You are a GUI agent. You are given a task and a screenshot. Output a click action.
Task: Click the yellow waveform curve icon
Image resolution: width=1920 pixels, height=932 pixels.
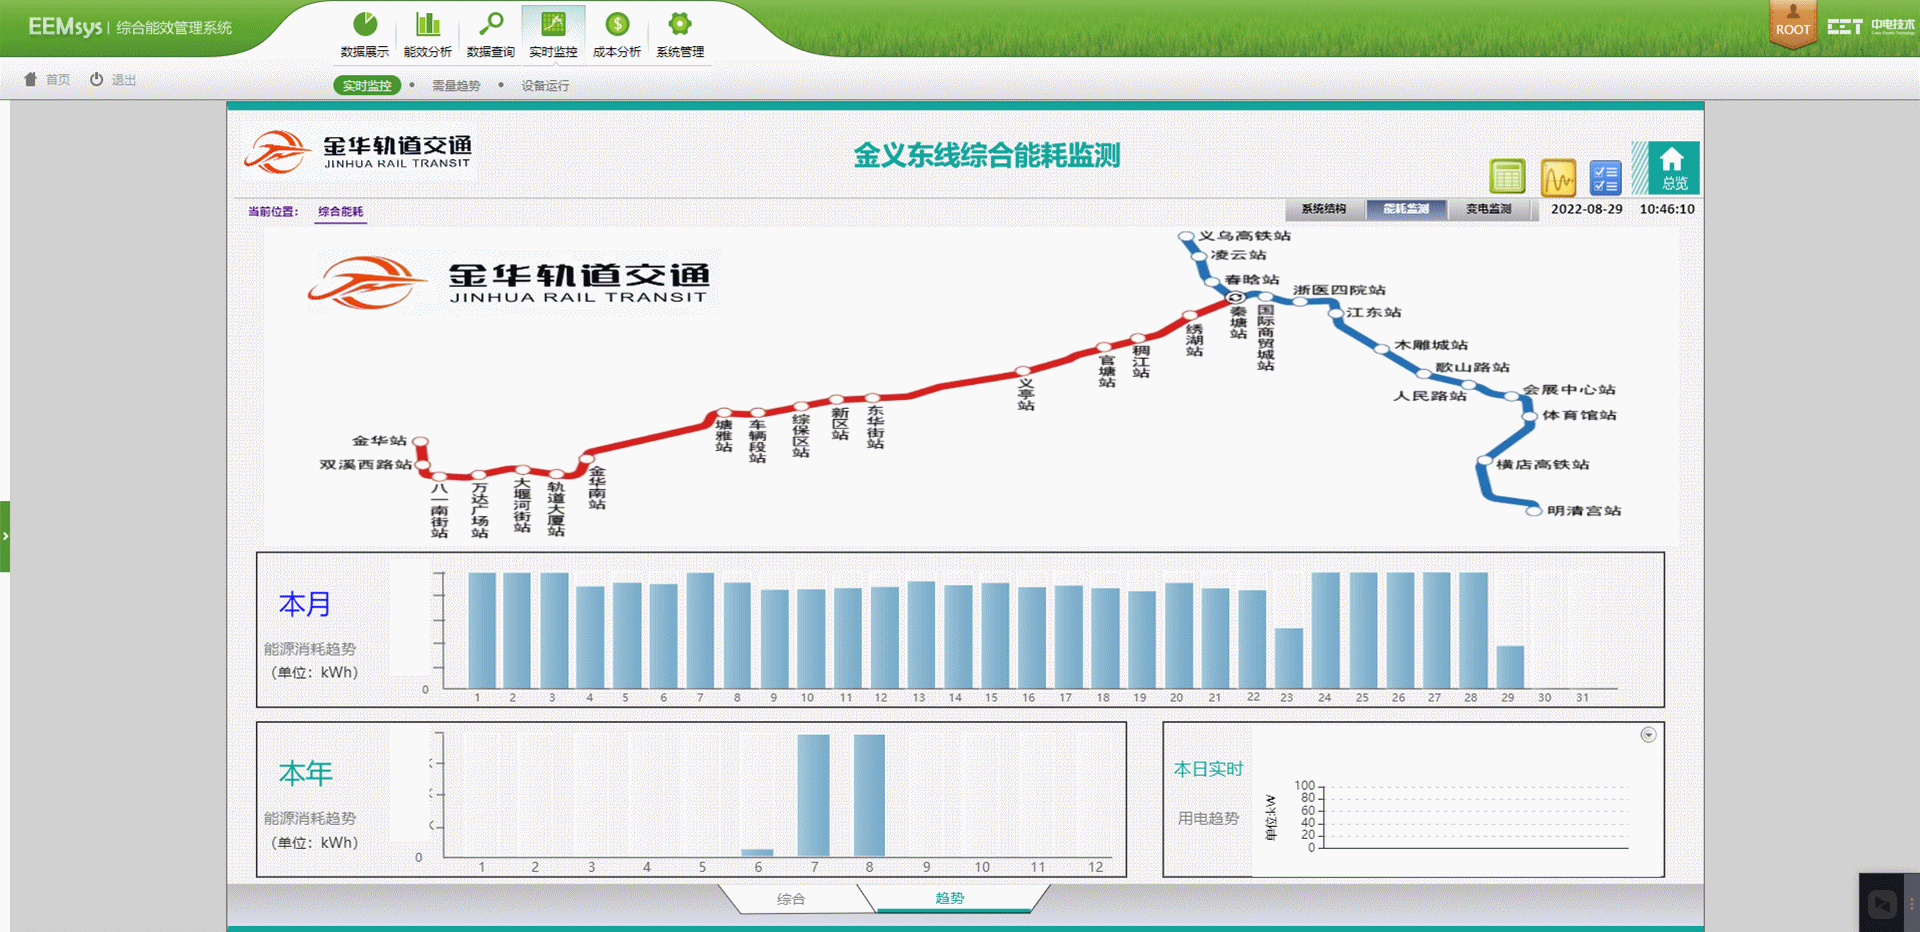(1557, 178)
